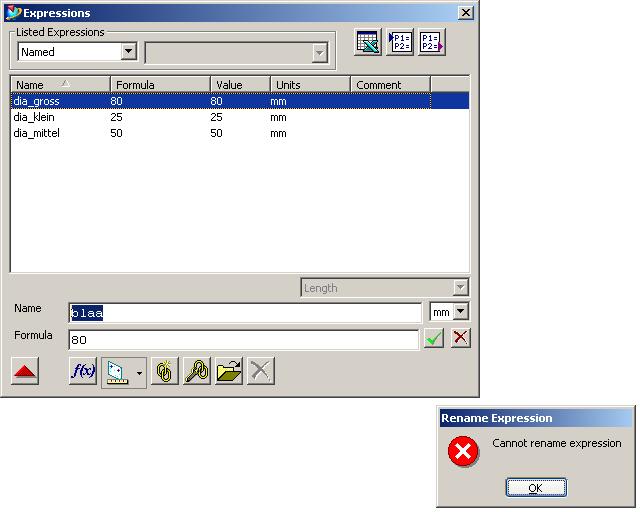This screenshot has height=512, width=640.
Task: Collapse the options with the red triangle
Action: [x=25, y=371]
